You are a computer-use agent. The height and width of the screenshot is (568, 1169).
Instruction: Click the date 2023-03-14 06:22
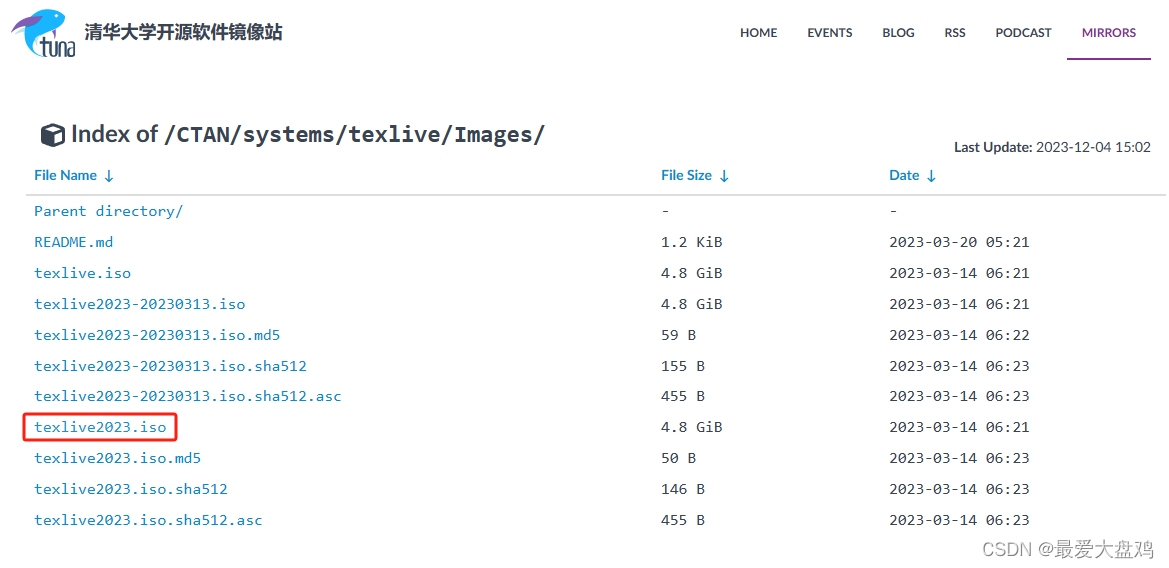click(960, 335)
